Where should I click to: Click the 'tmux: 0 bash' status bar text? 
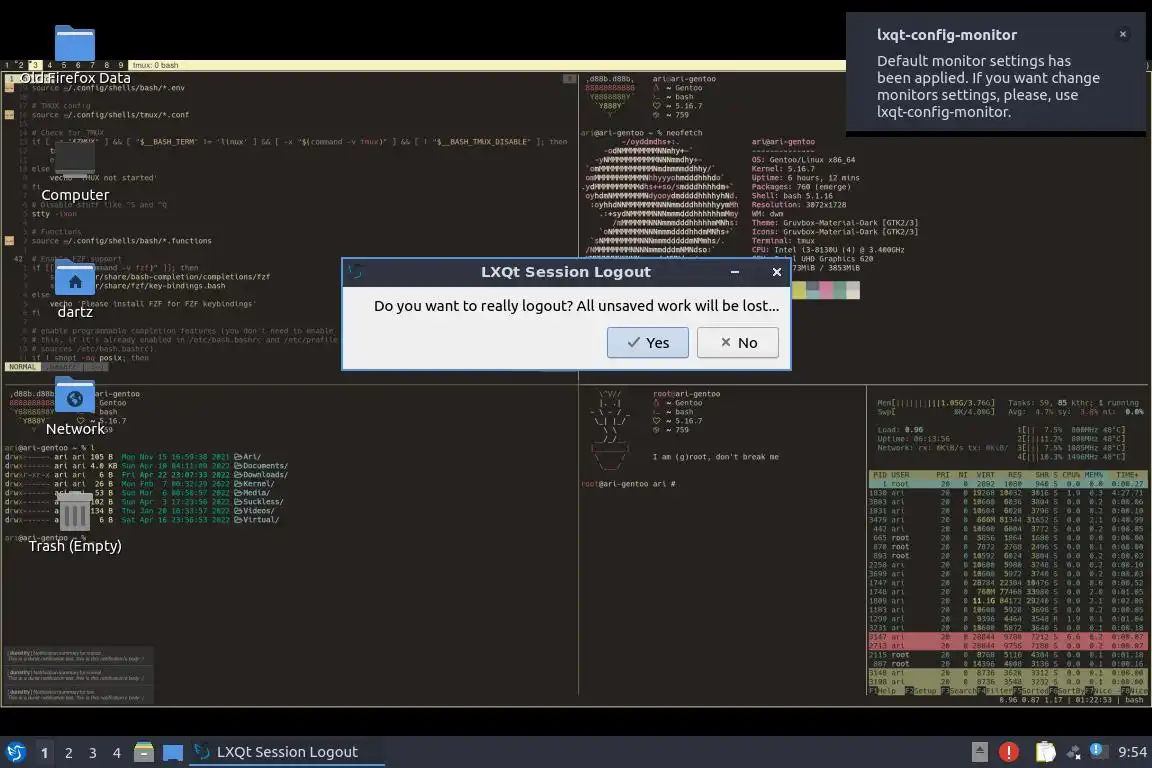click(155, 65)
